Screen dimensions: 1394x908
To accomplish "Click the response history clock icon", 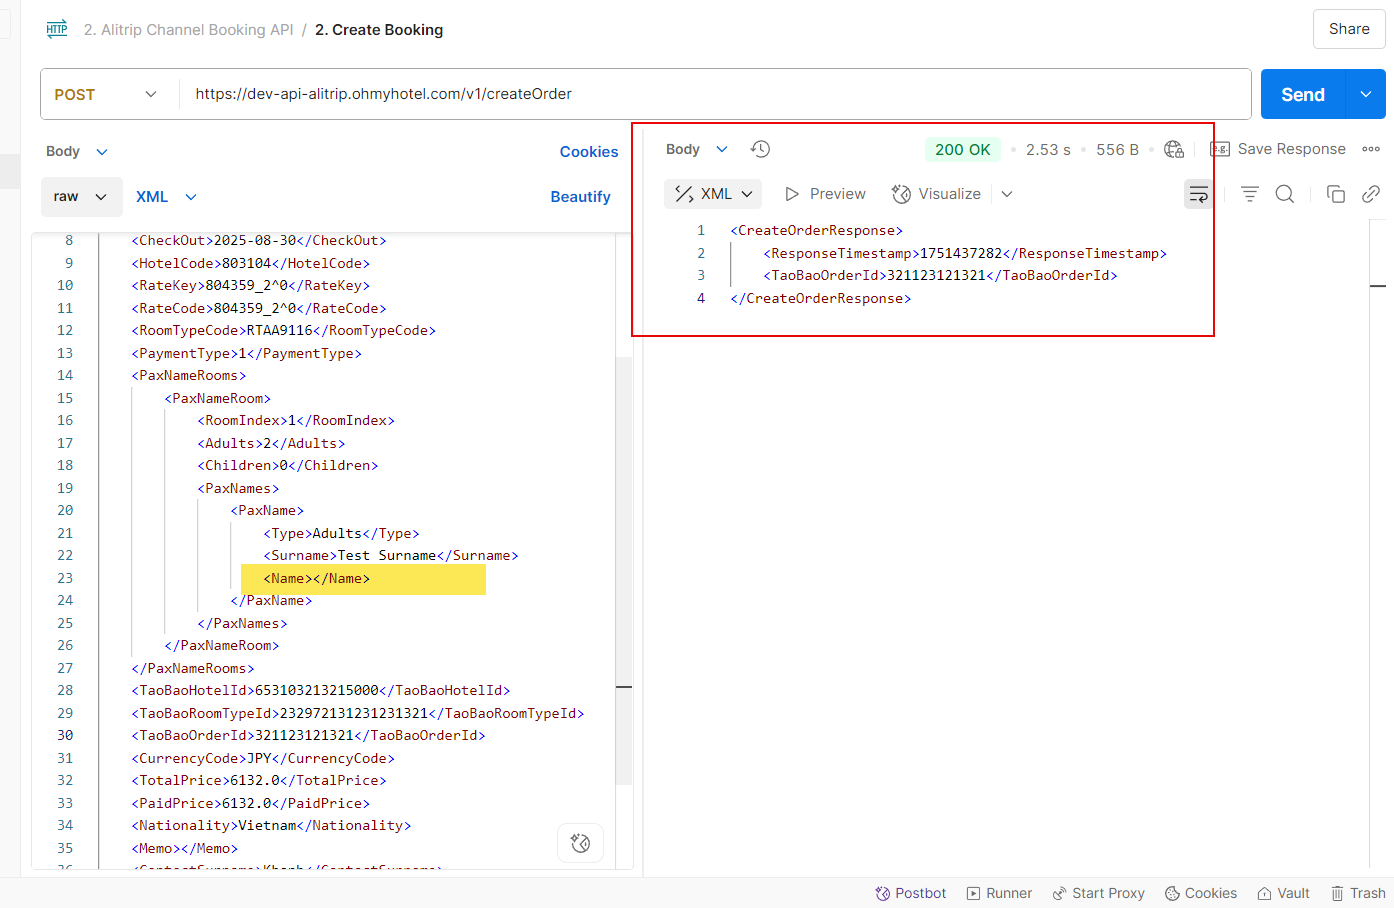I will point(760,149).
